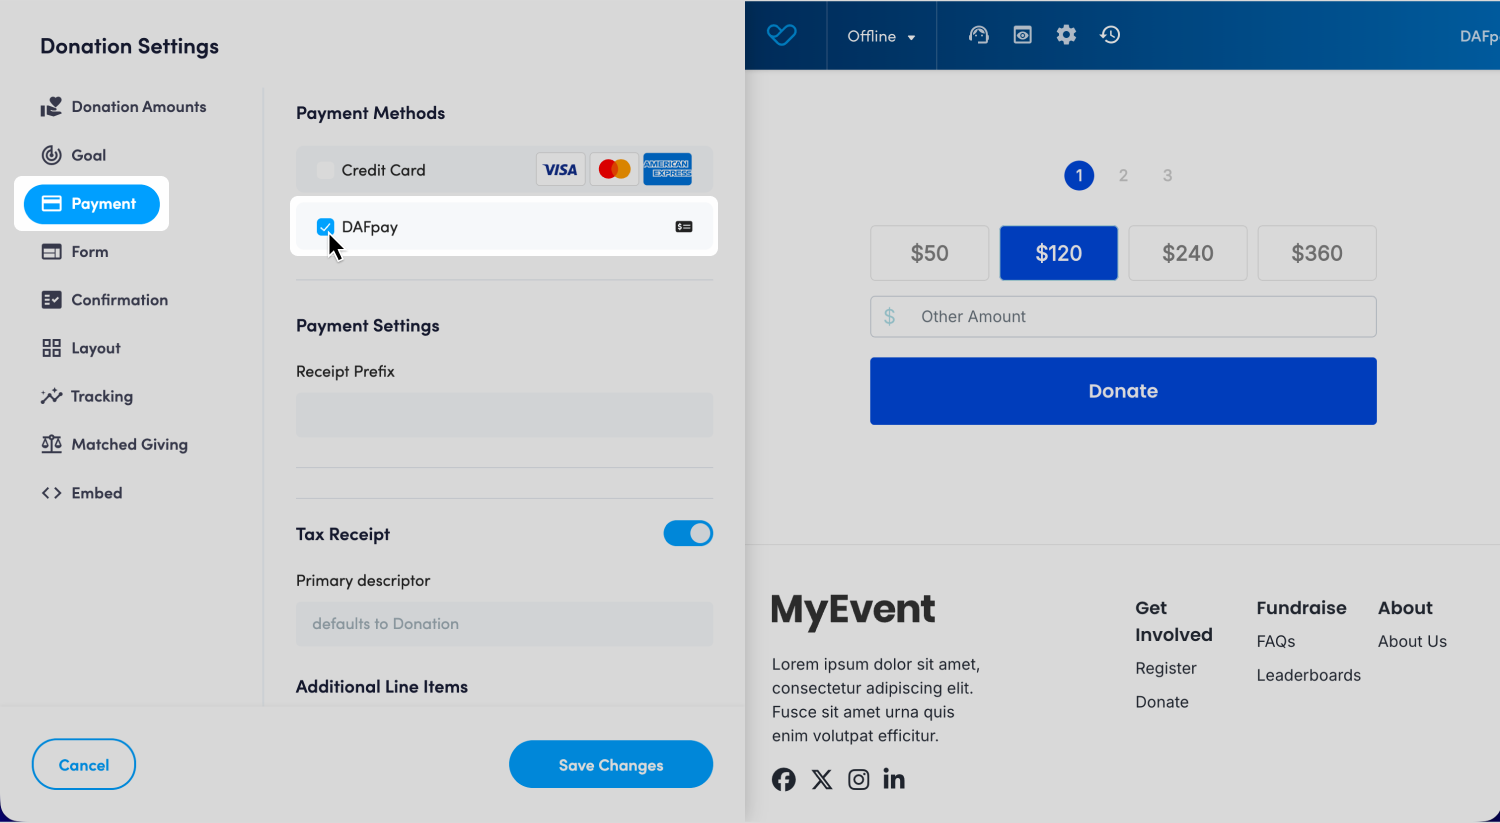This screenshot has width=1500, height=823.
Task: Expand the Offline status dropdown
Action: (881, 36)
